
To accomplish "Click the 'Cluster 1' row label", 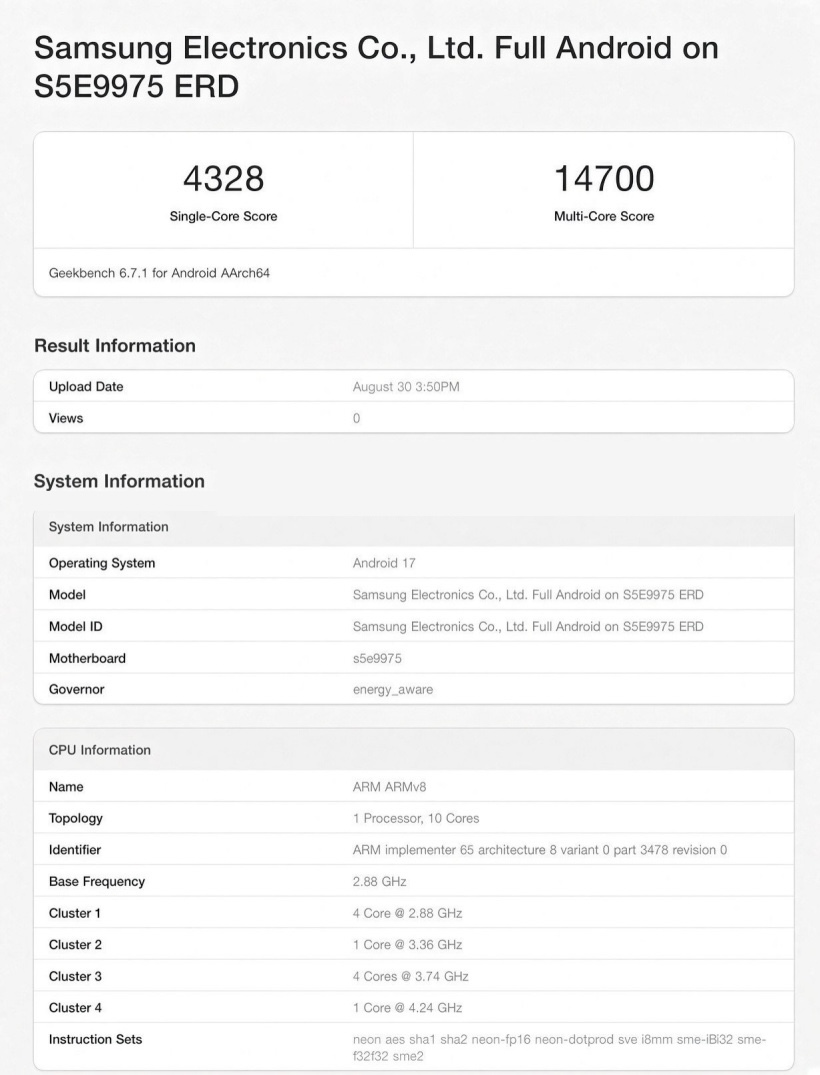I will coord(75,913).
